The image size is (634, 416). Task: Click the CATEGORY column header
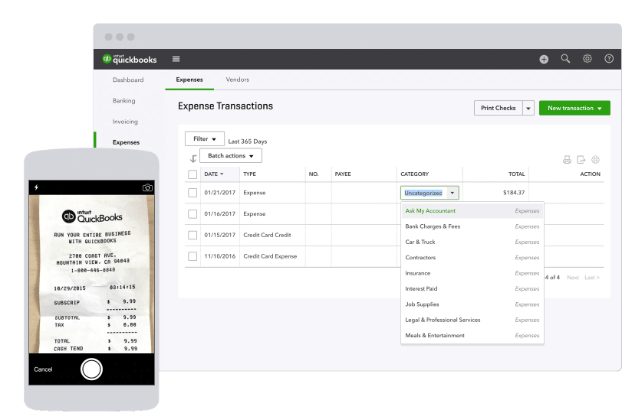[x=414, y=174]
